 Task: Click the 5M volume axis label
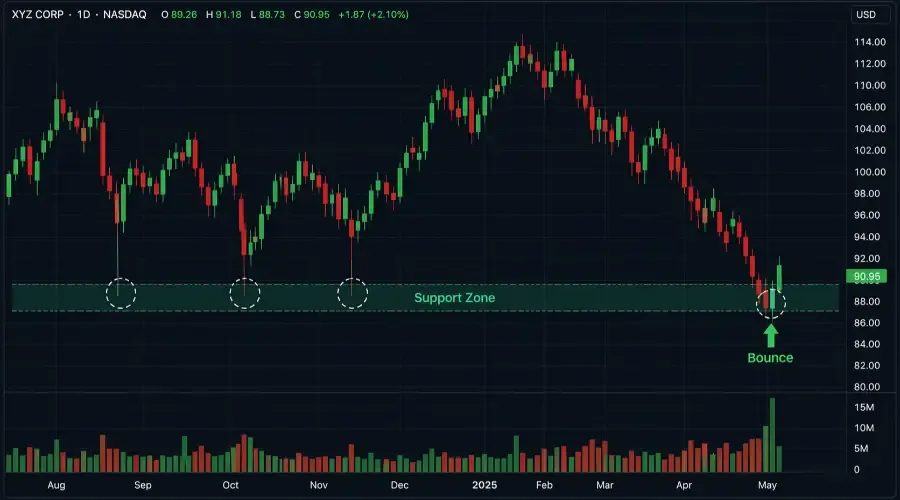tap(861, 448)
